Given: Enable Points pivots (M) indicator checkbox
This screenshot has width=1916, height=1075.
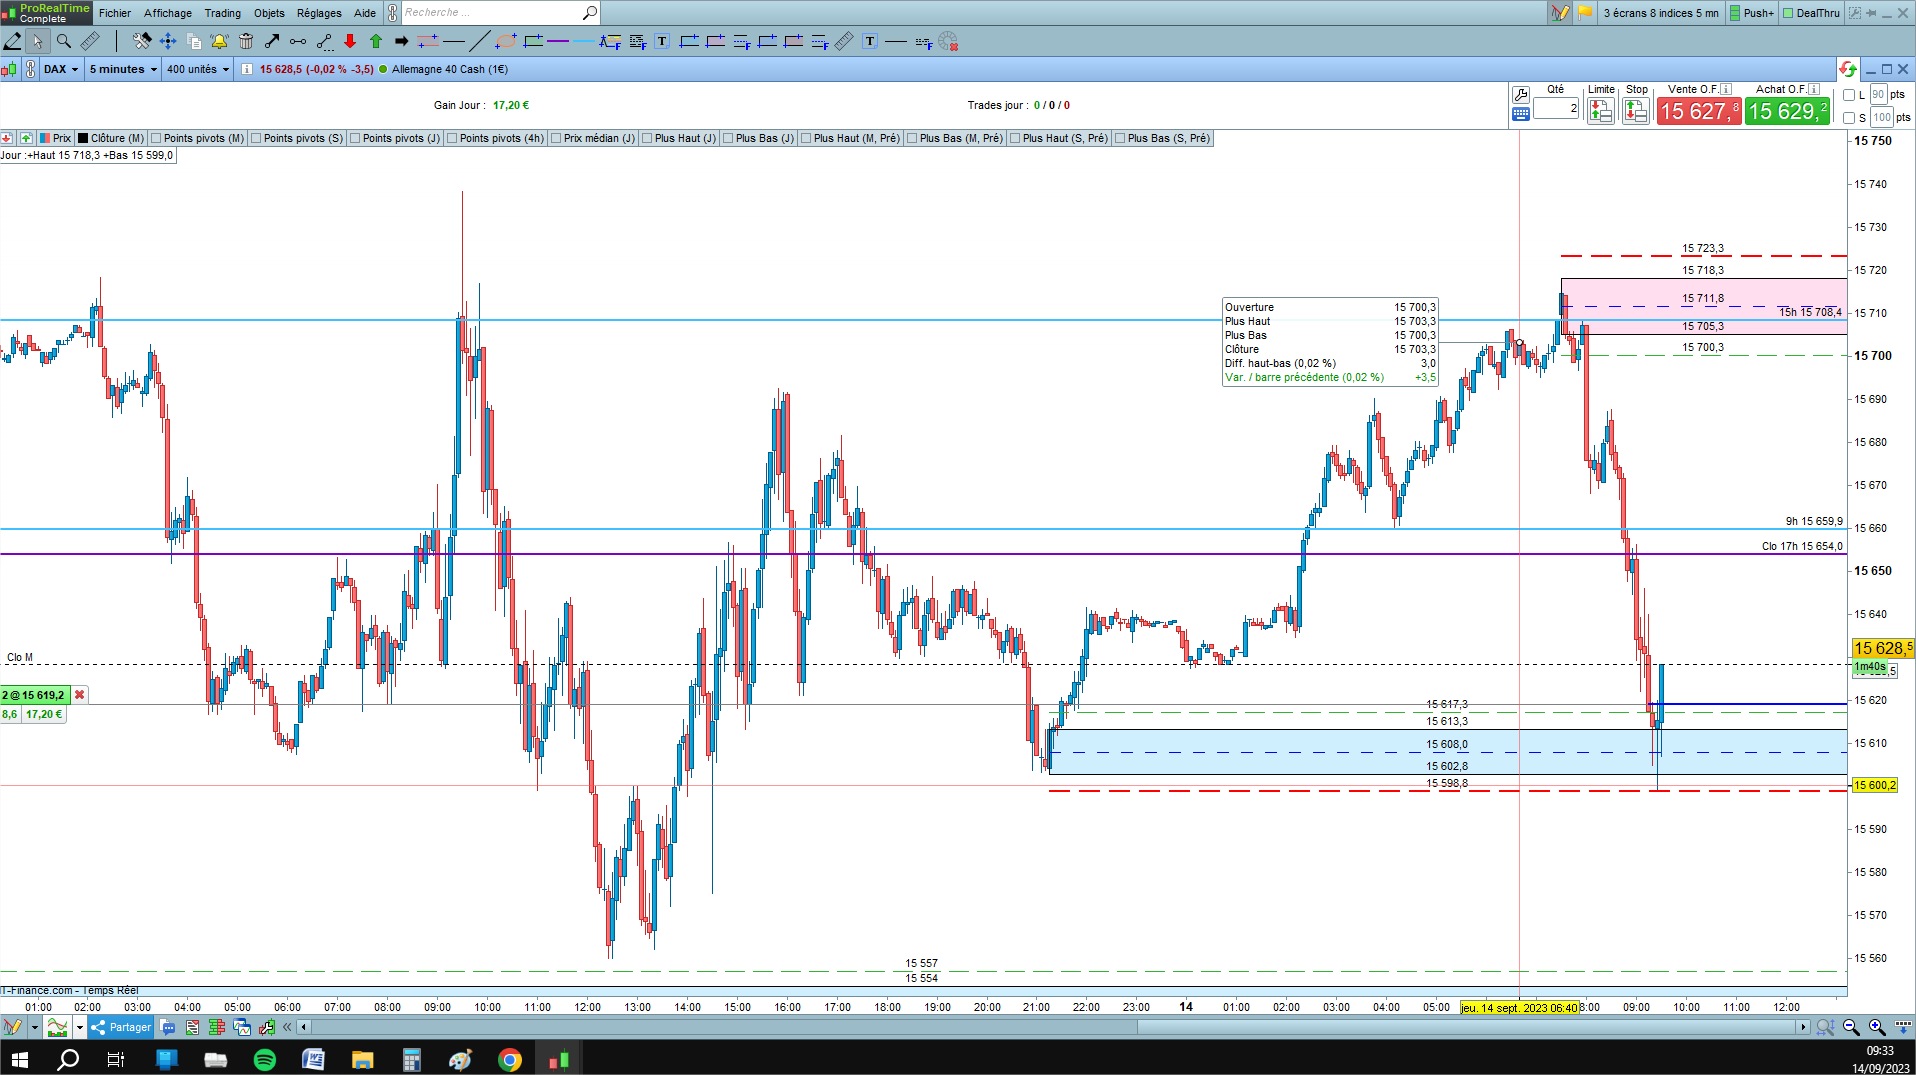Looking at the screenshot, I should [x=156, y=138].
